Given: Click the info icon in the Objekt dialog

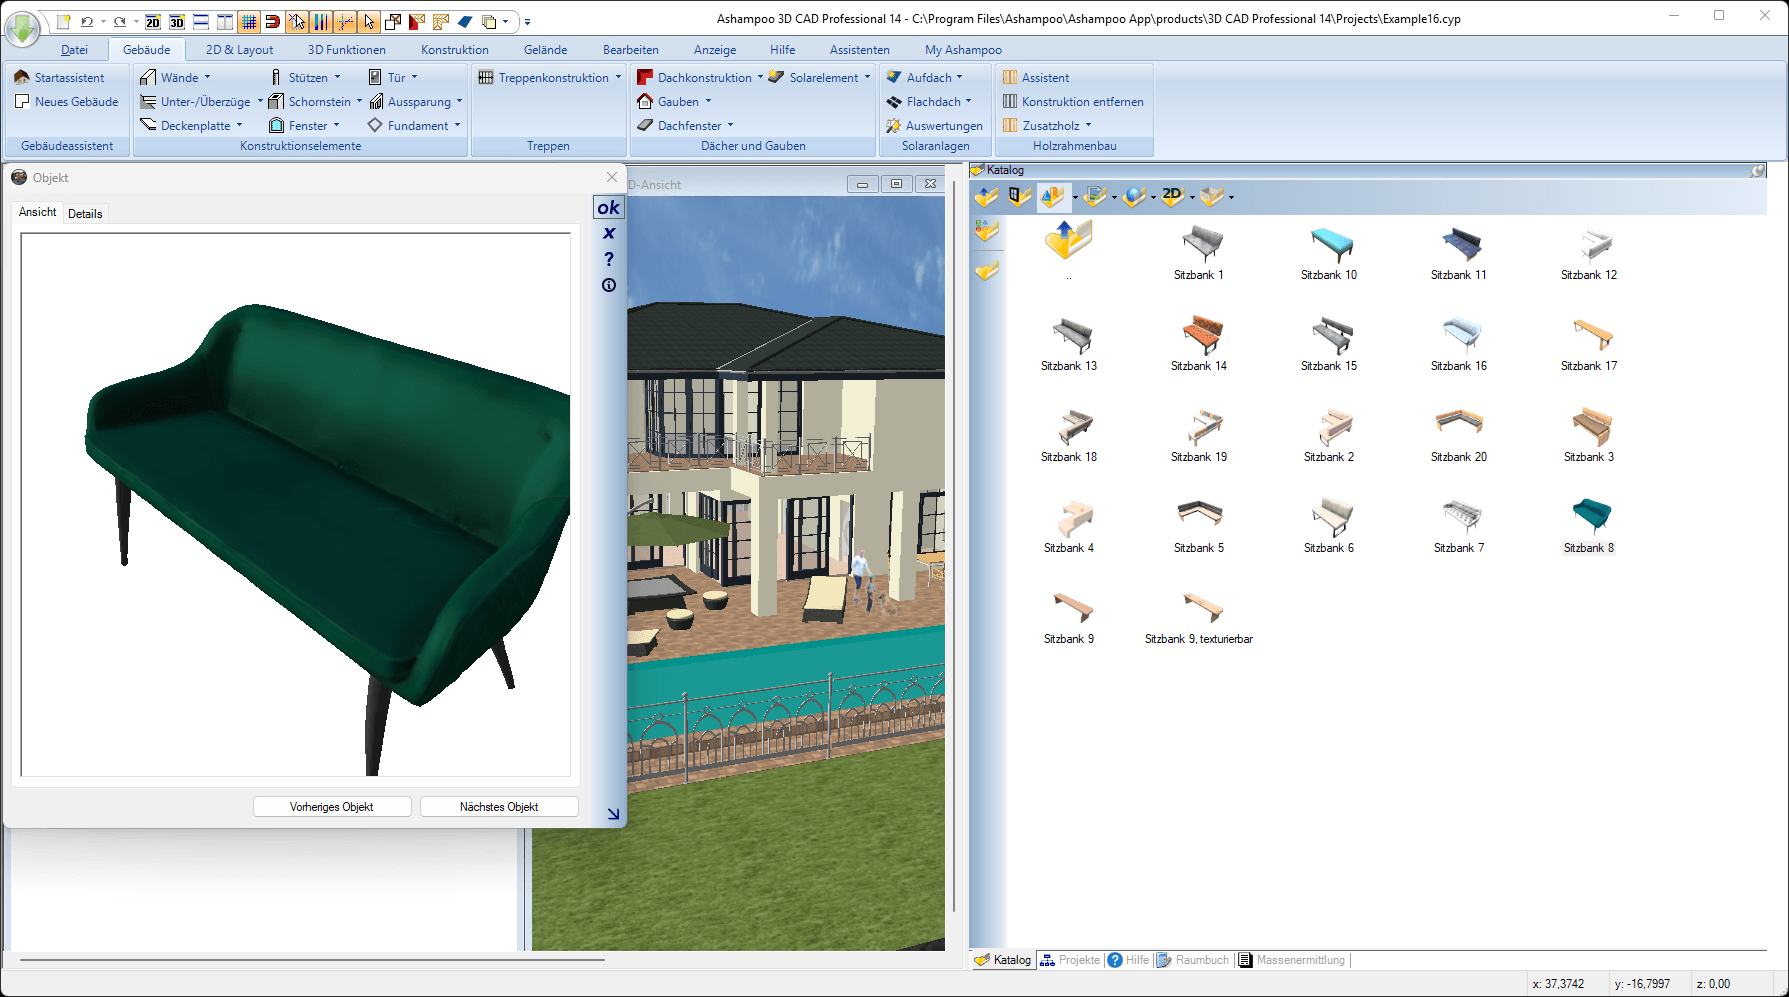Looking at the screenshot, I should 608,285.
